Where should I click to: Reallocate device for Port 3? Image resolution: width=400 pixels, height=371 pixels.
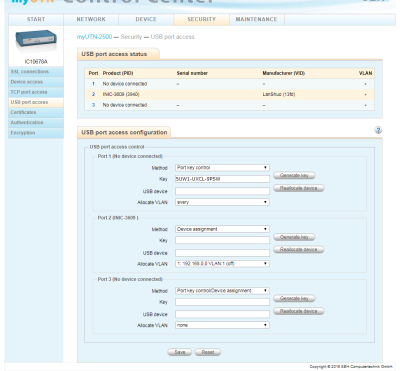[x=299, y=311]
